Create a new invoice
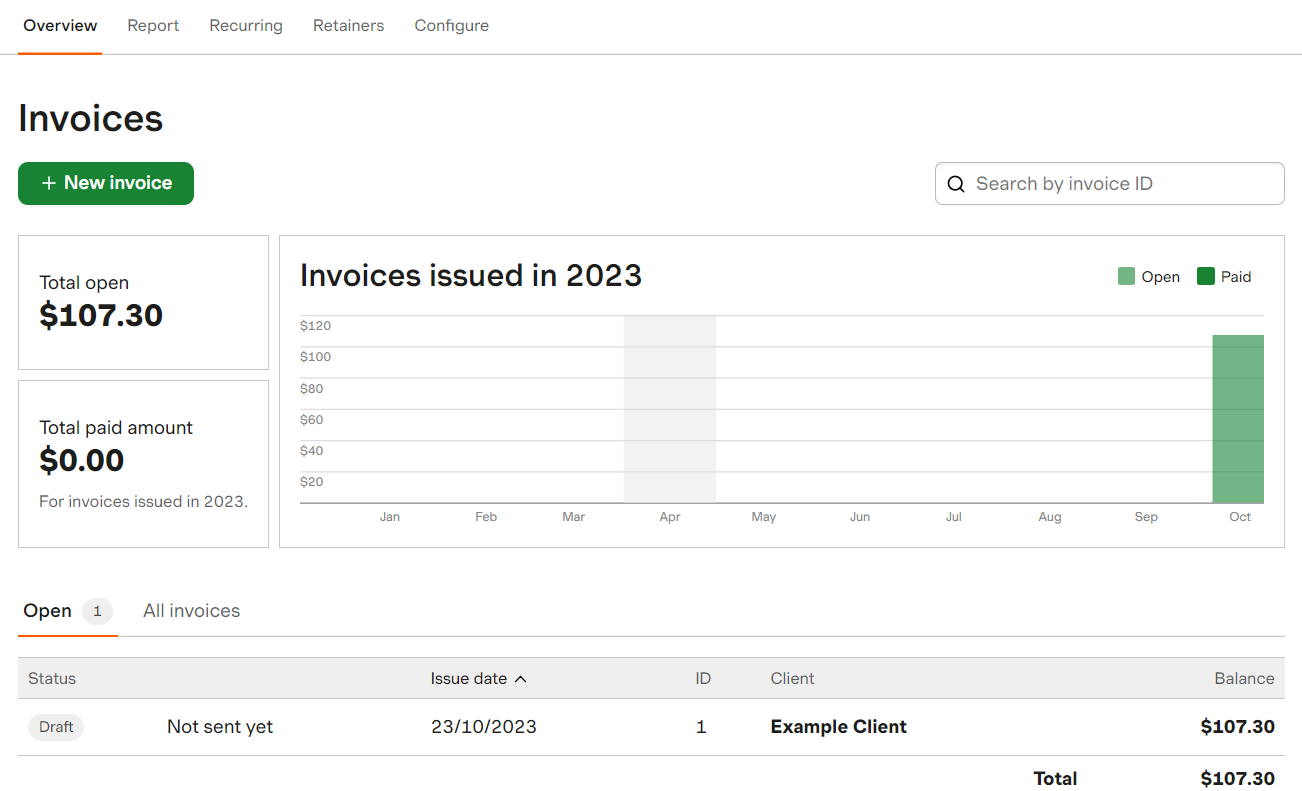The image size is (1302, 791). point(106,183)
